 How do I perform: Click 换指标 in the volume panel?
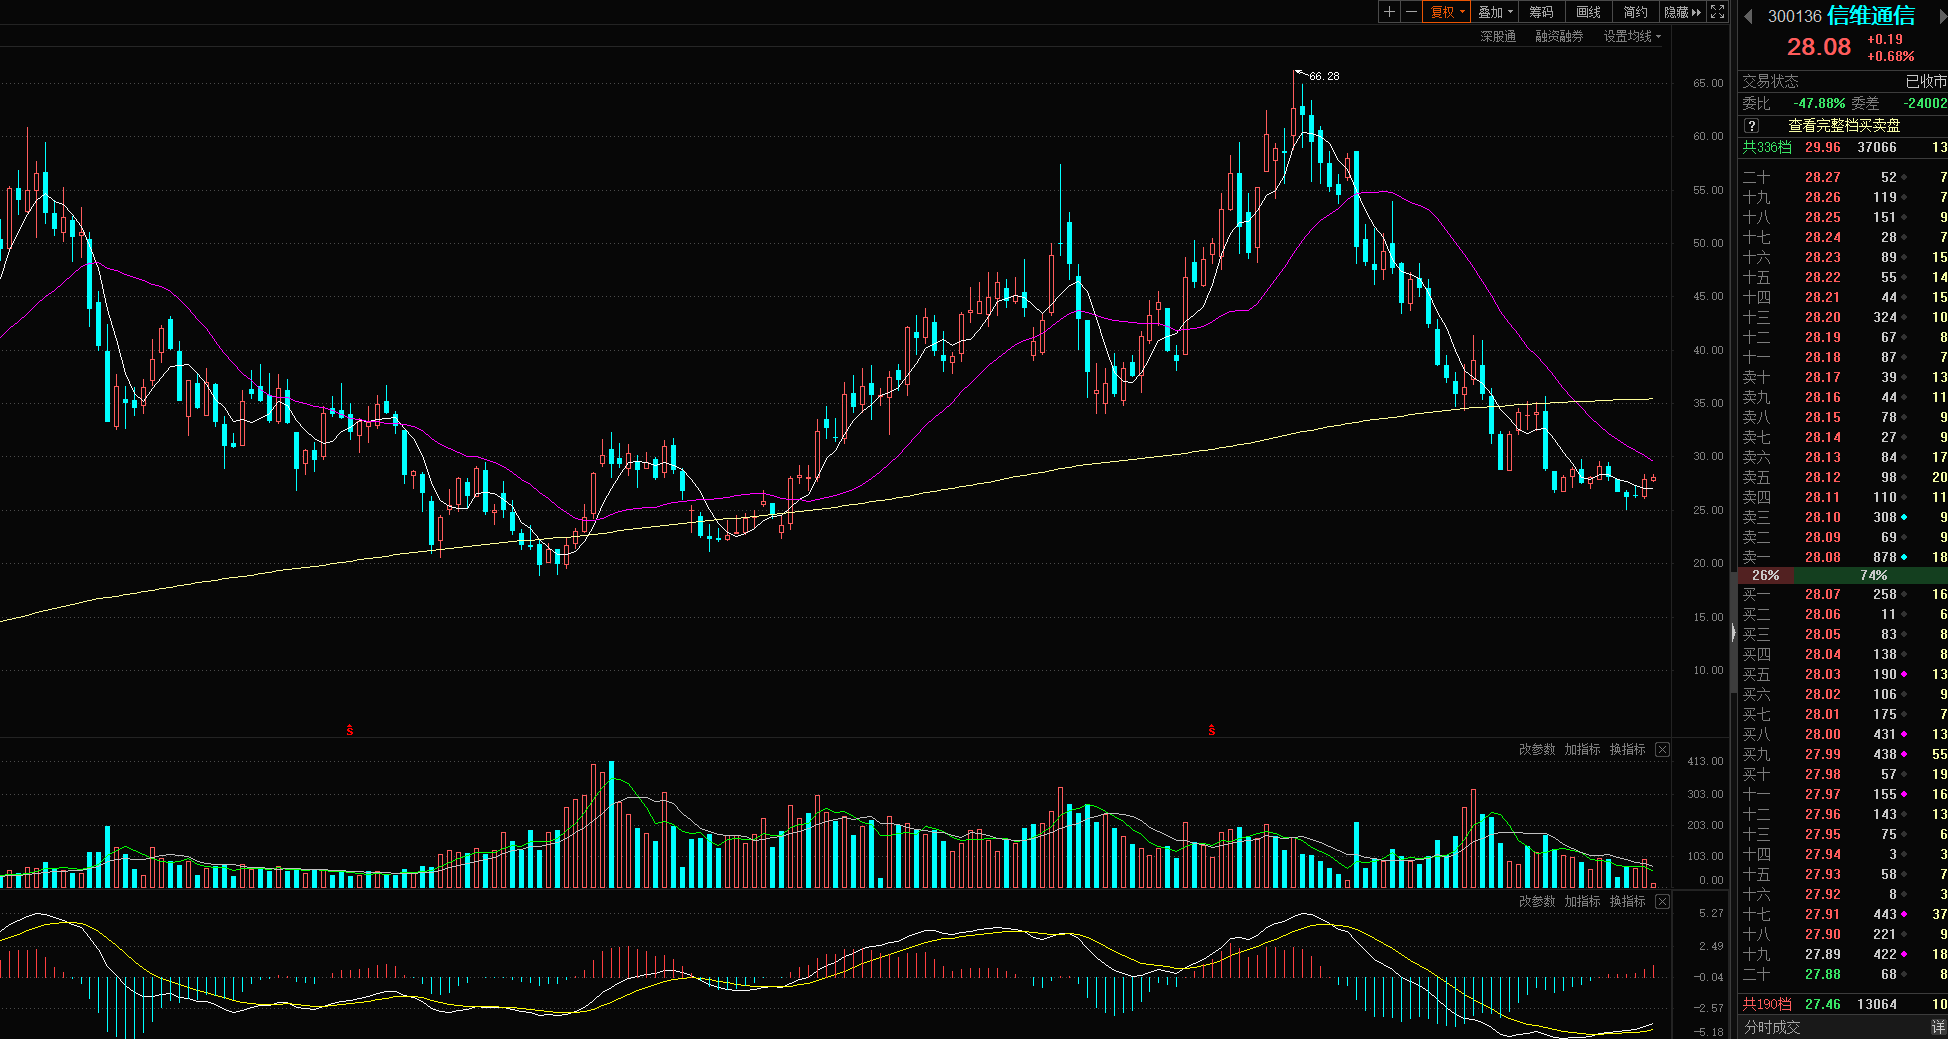click(x=1627, y=749)
